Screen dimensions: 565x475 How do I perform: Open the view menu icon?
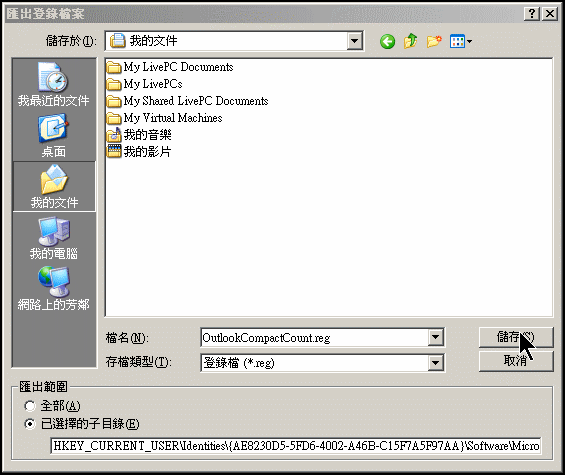tap(461, 41)
